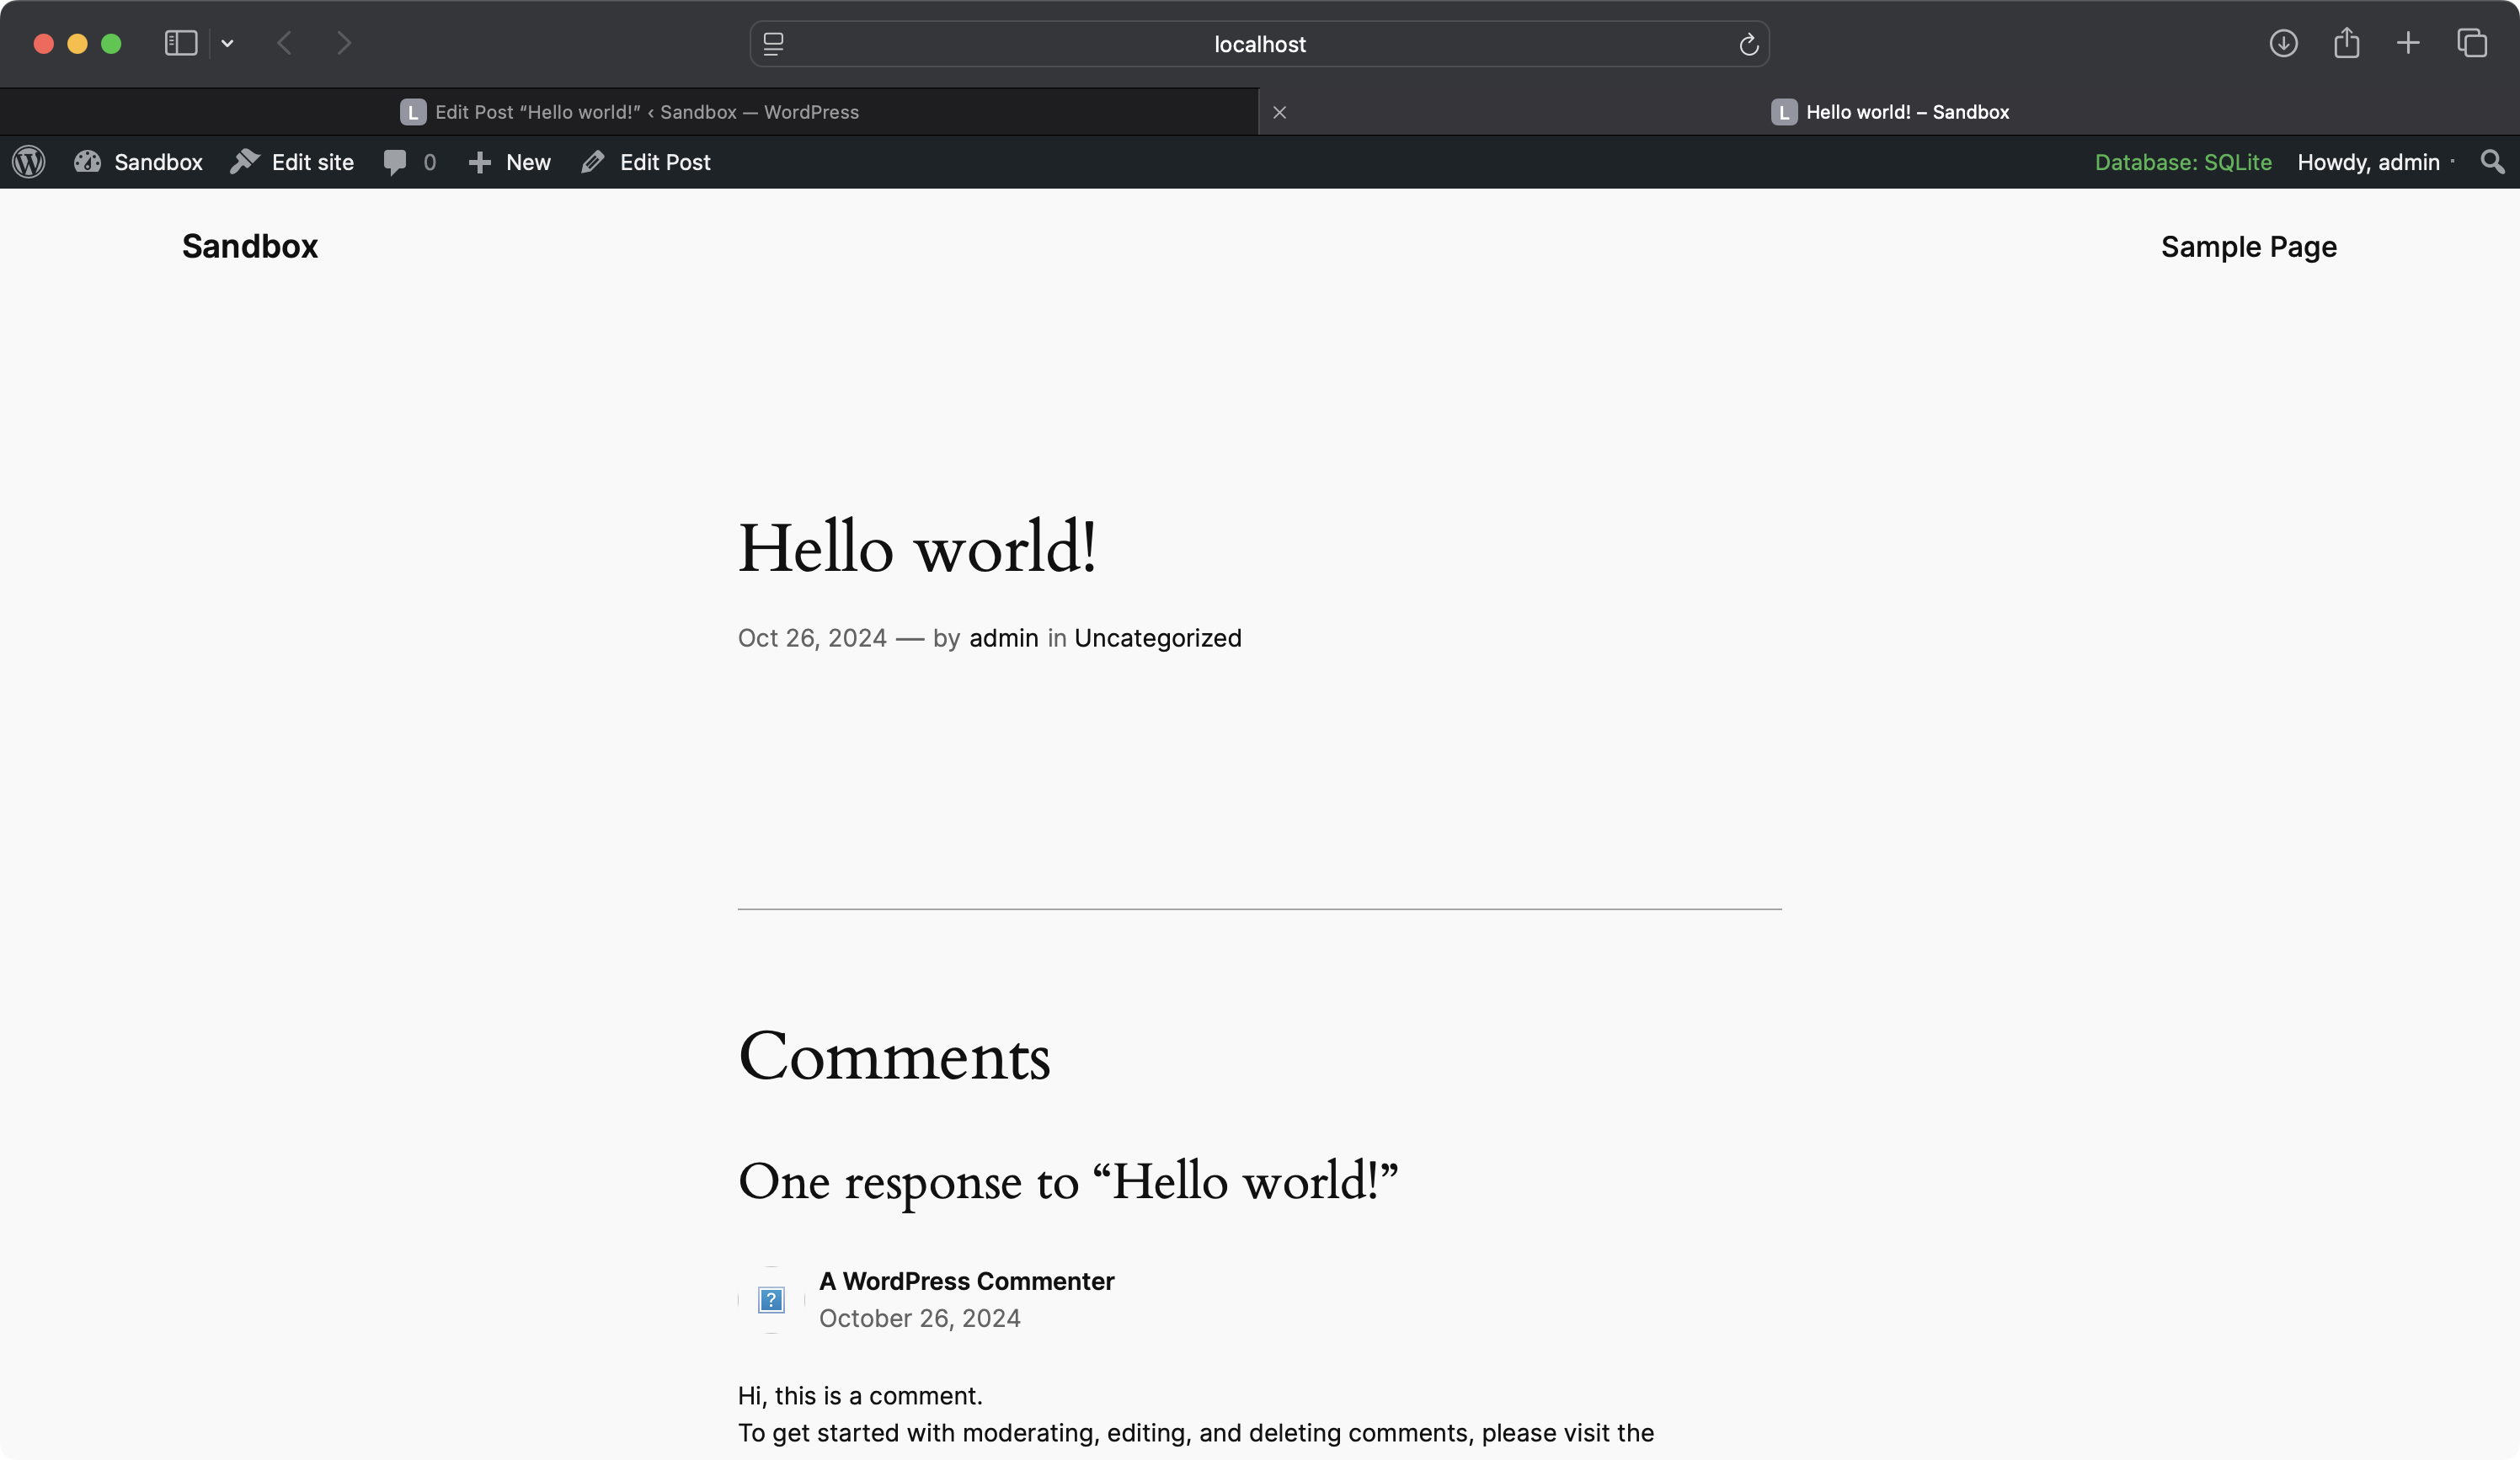Click the comment count 0 in admin bar
This screenshot has width=2520, height=1460.
coord(429,162)
